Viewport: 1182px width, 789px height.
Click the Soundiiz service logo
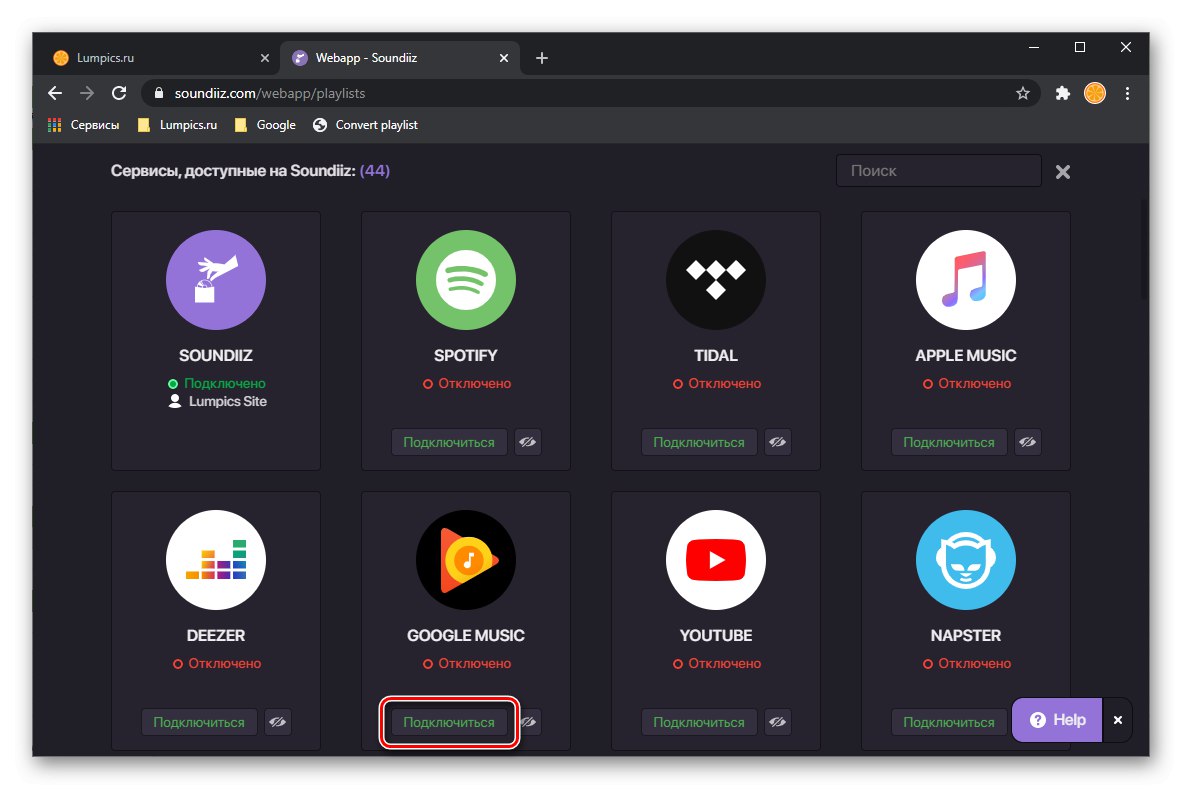(x=216, y=280)
